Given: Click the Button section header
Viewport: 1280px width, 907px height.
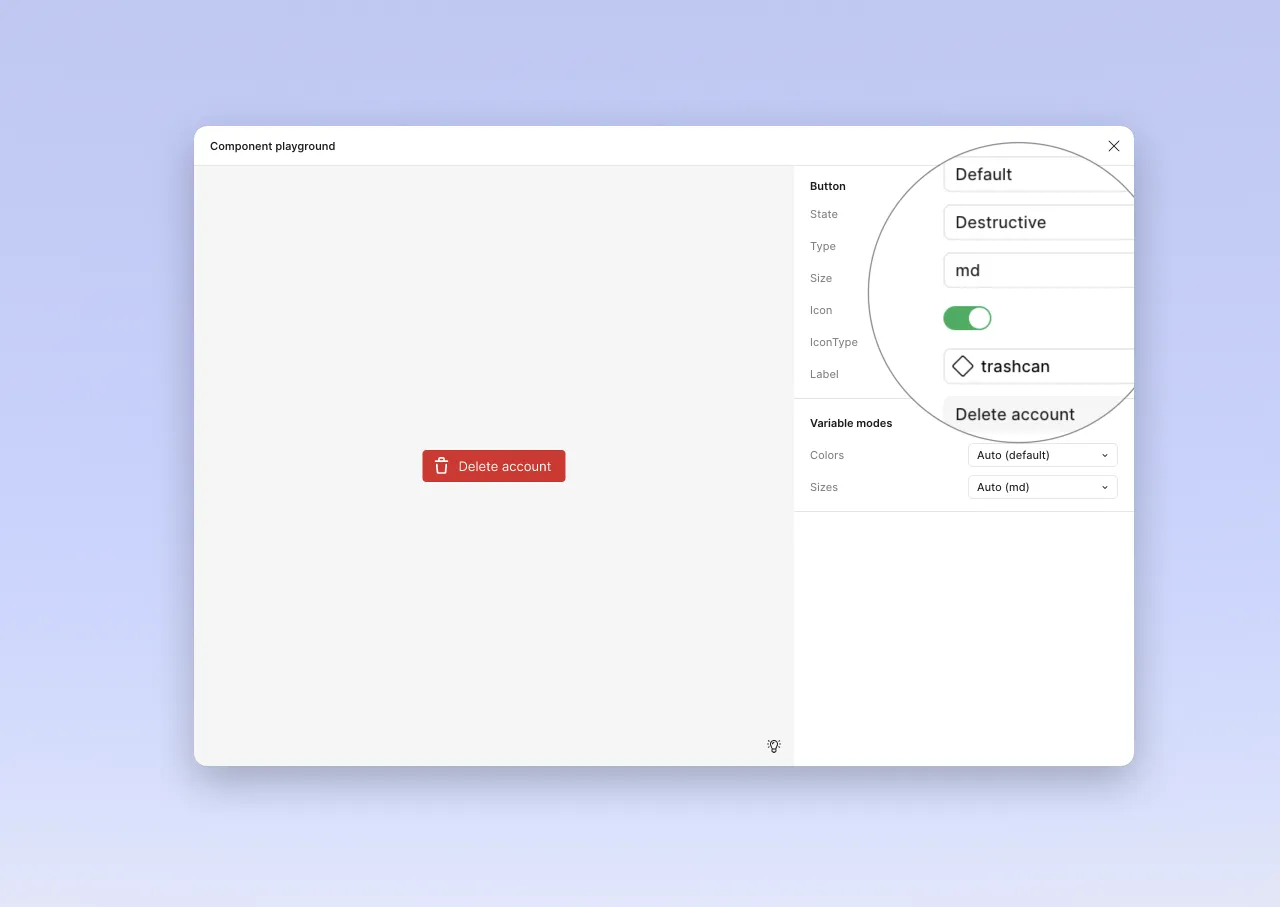Looking at the screenshot, I should pyautogui.click(x=827, y=186).
